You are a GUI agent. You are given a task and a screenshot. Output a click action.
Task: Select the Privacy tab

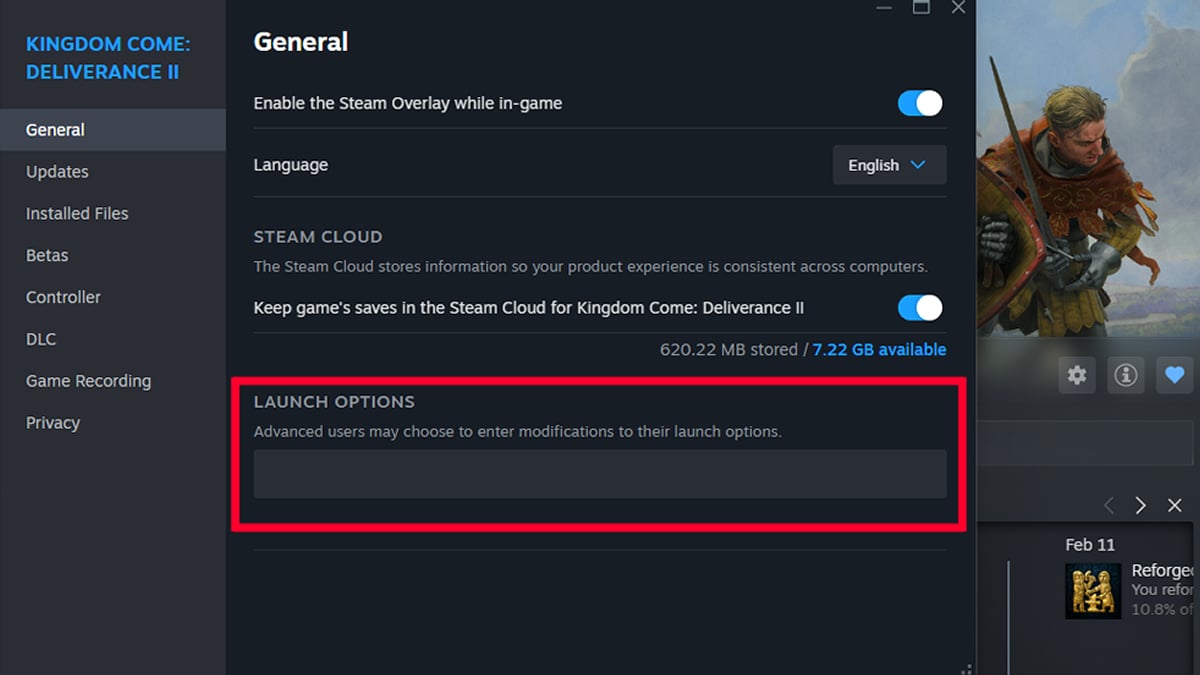52,422
